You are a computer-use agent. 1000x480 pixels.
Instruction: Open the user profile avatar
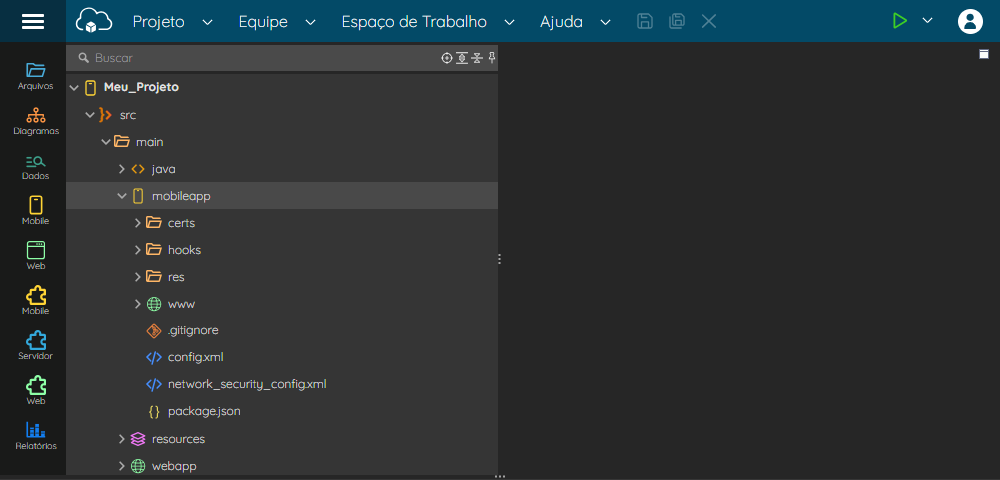click(970, 21)
